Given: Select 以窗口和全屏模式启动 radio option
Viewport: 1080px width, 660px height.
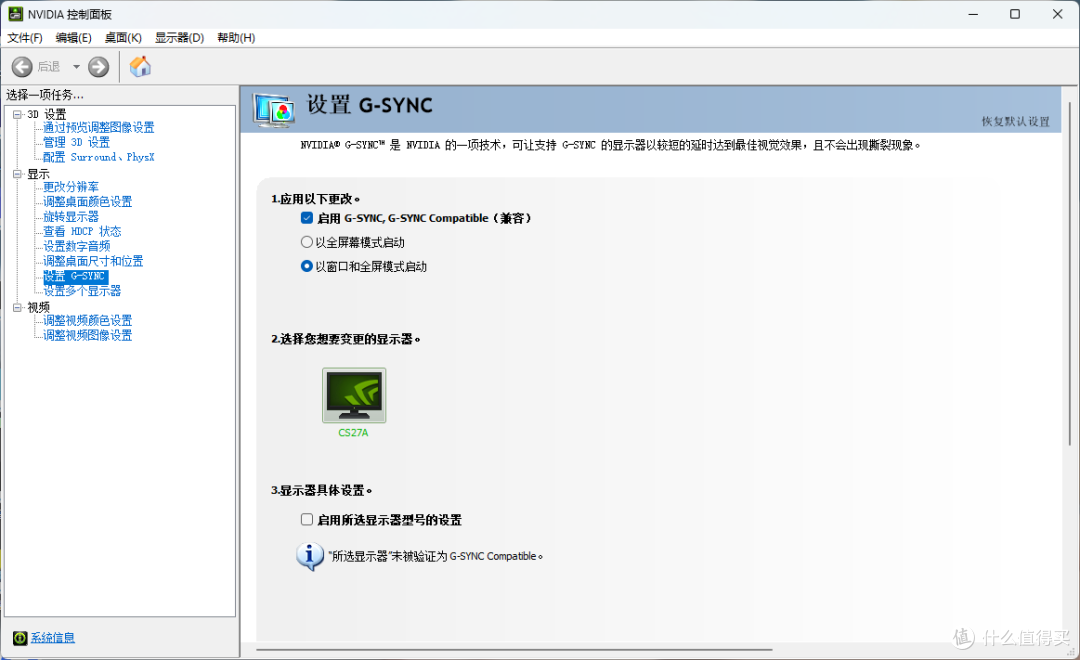Looking at the screenshot, I should pyautogui.click(x=307, y=266).
